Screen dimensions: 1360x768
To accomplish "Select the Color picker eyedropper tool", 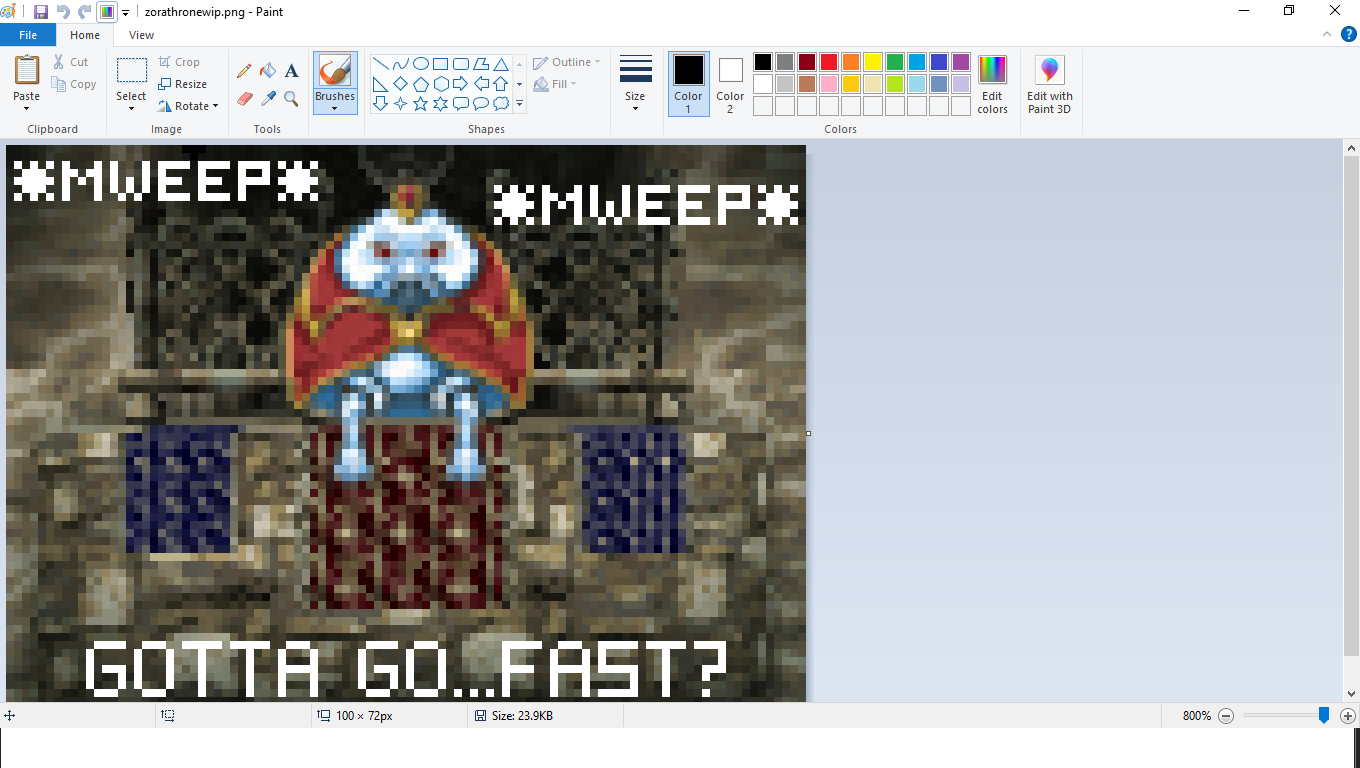I will click(x=268, y=98).
